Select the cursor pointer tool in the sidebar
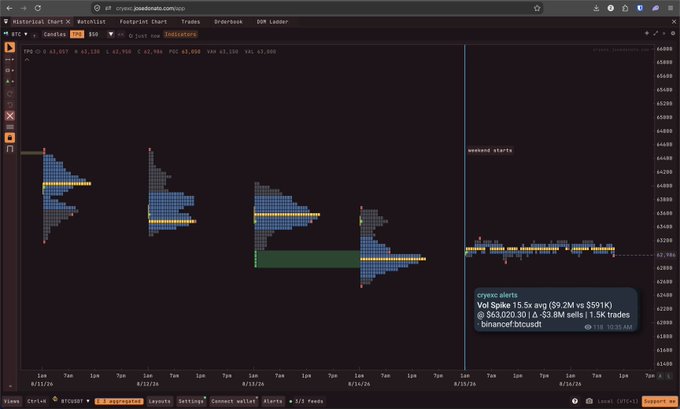Image resolution: width=680 pixels, height=409 pixels. point(10,47)
